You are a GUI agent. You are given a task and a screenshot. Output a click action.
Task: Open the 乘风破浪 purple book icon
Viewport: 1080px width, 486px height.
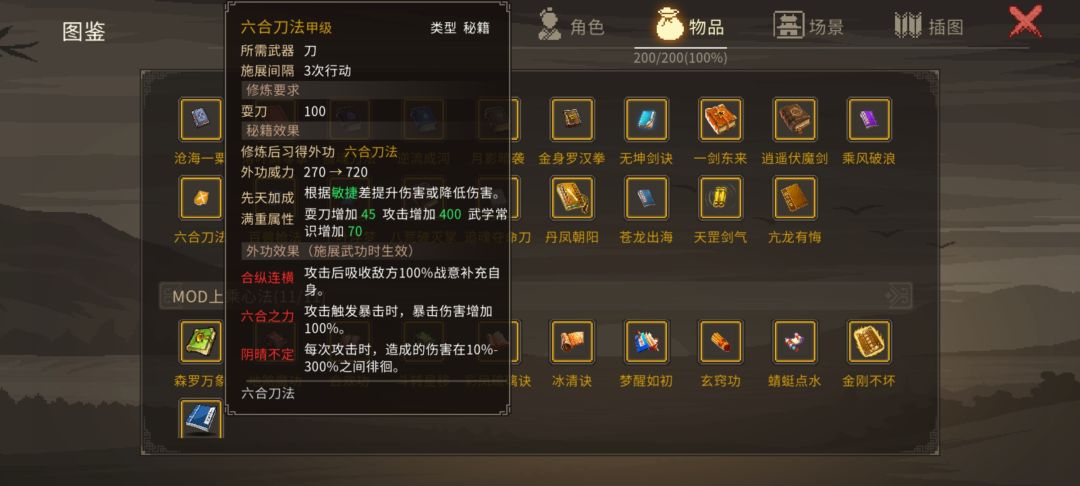pyautogui.click(x=869, y=120)
